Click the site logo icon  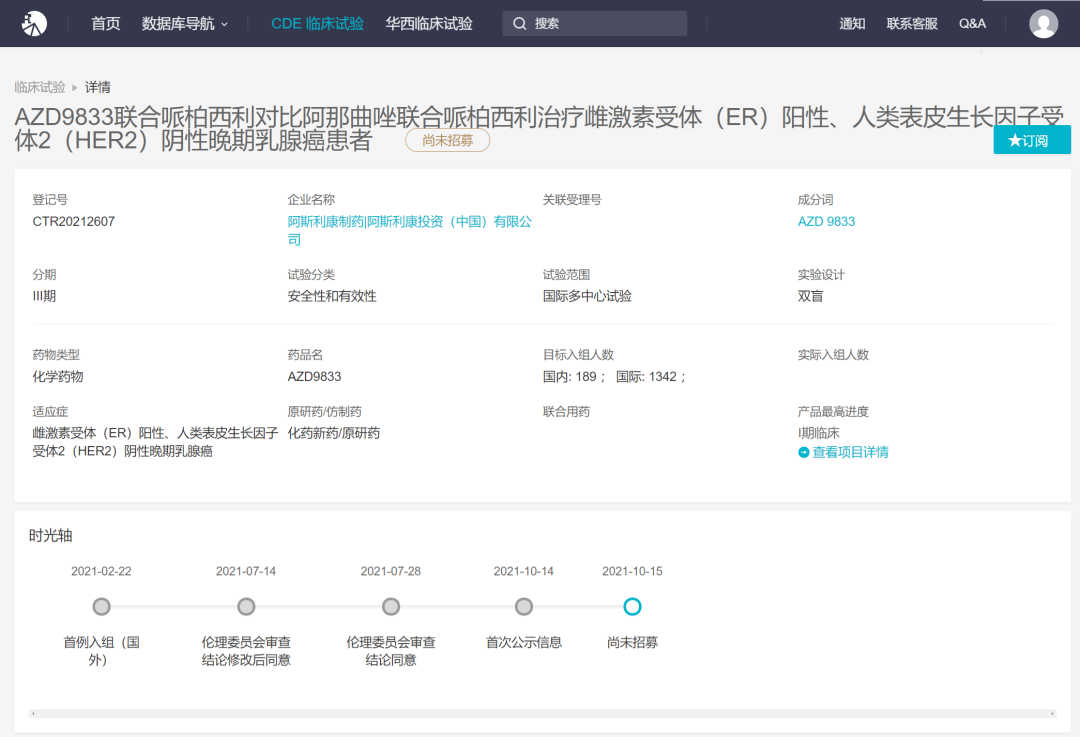[35, 23]
